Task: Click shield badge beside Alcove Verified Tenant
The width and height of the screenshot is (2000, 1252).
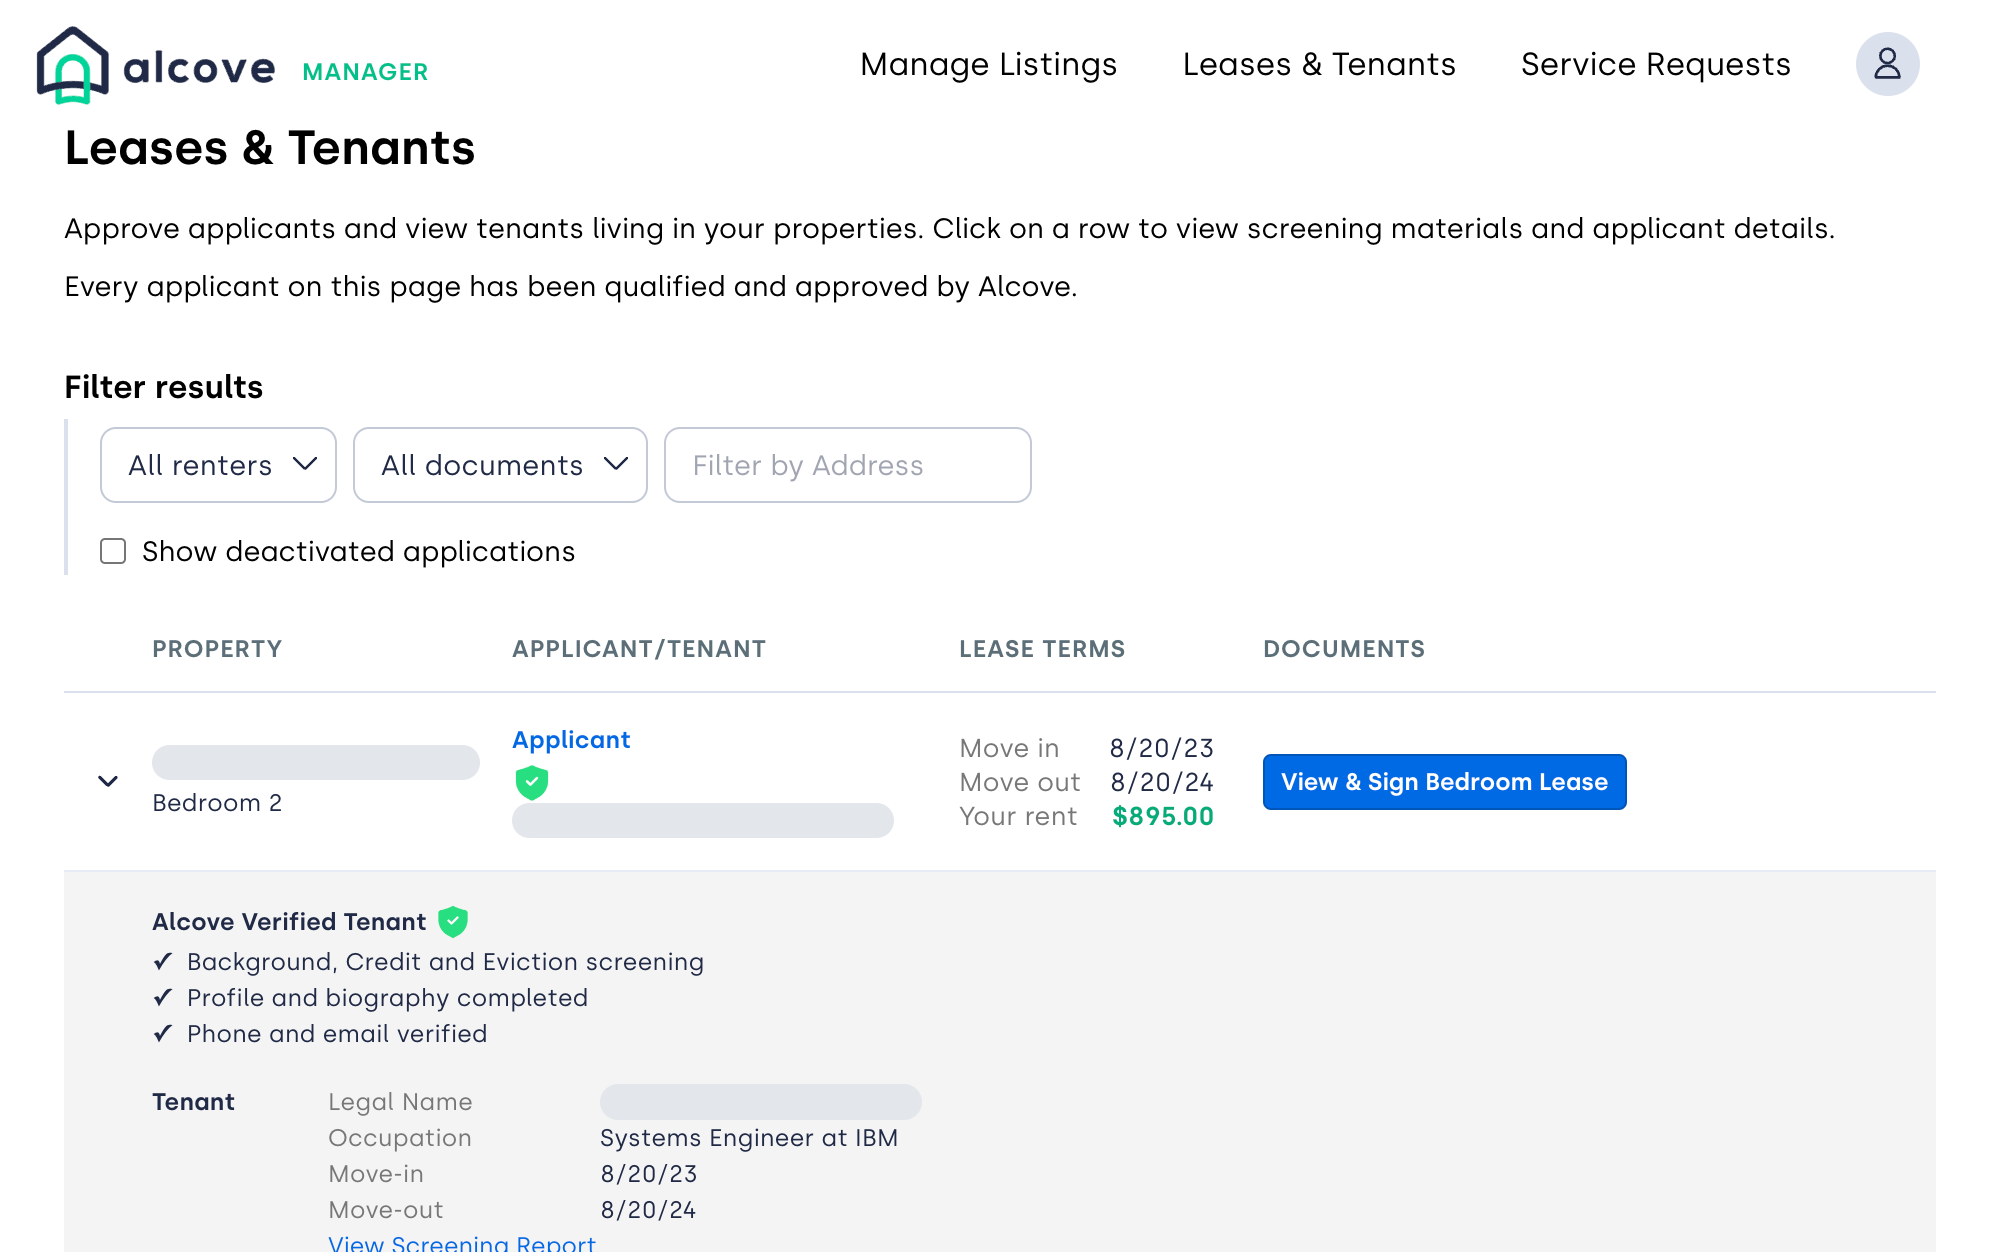Action: click(x=453, y=921)
